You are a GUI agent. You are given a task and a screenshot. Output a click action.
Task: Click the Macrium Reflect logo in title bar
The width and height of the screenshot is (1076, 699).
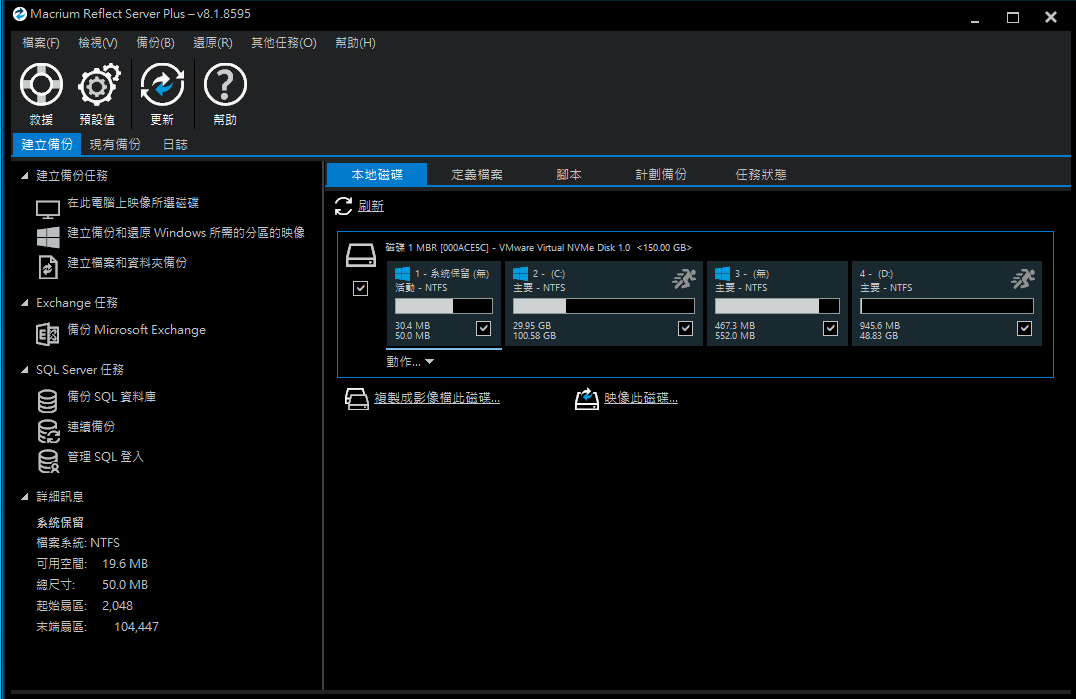pos(19,14)
